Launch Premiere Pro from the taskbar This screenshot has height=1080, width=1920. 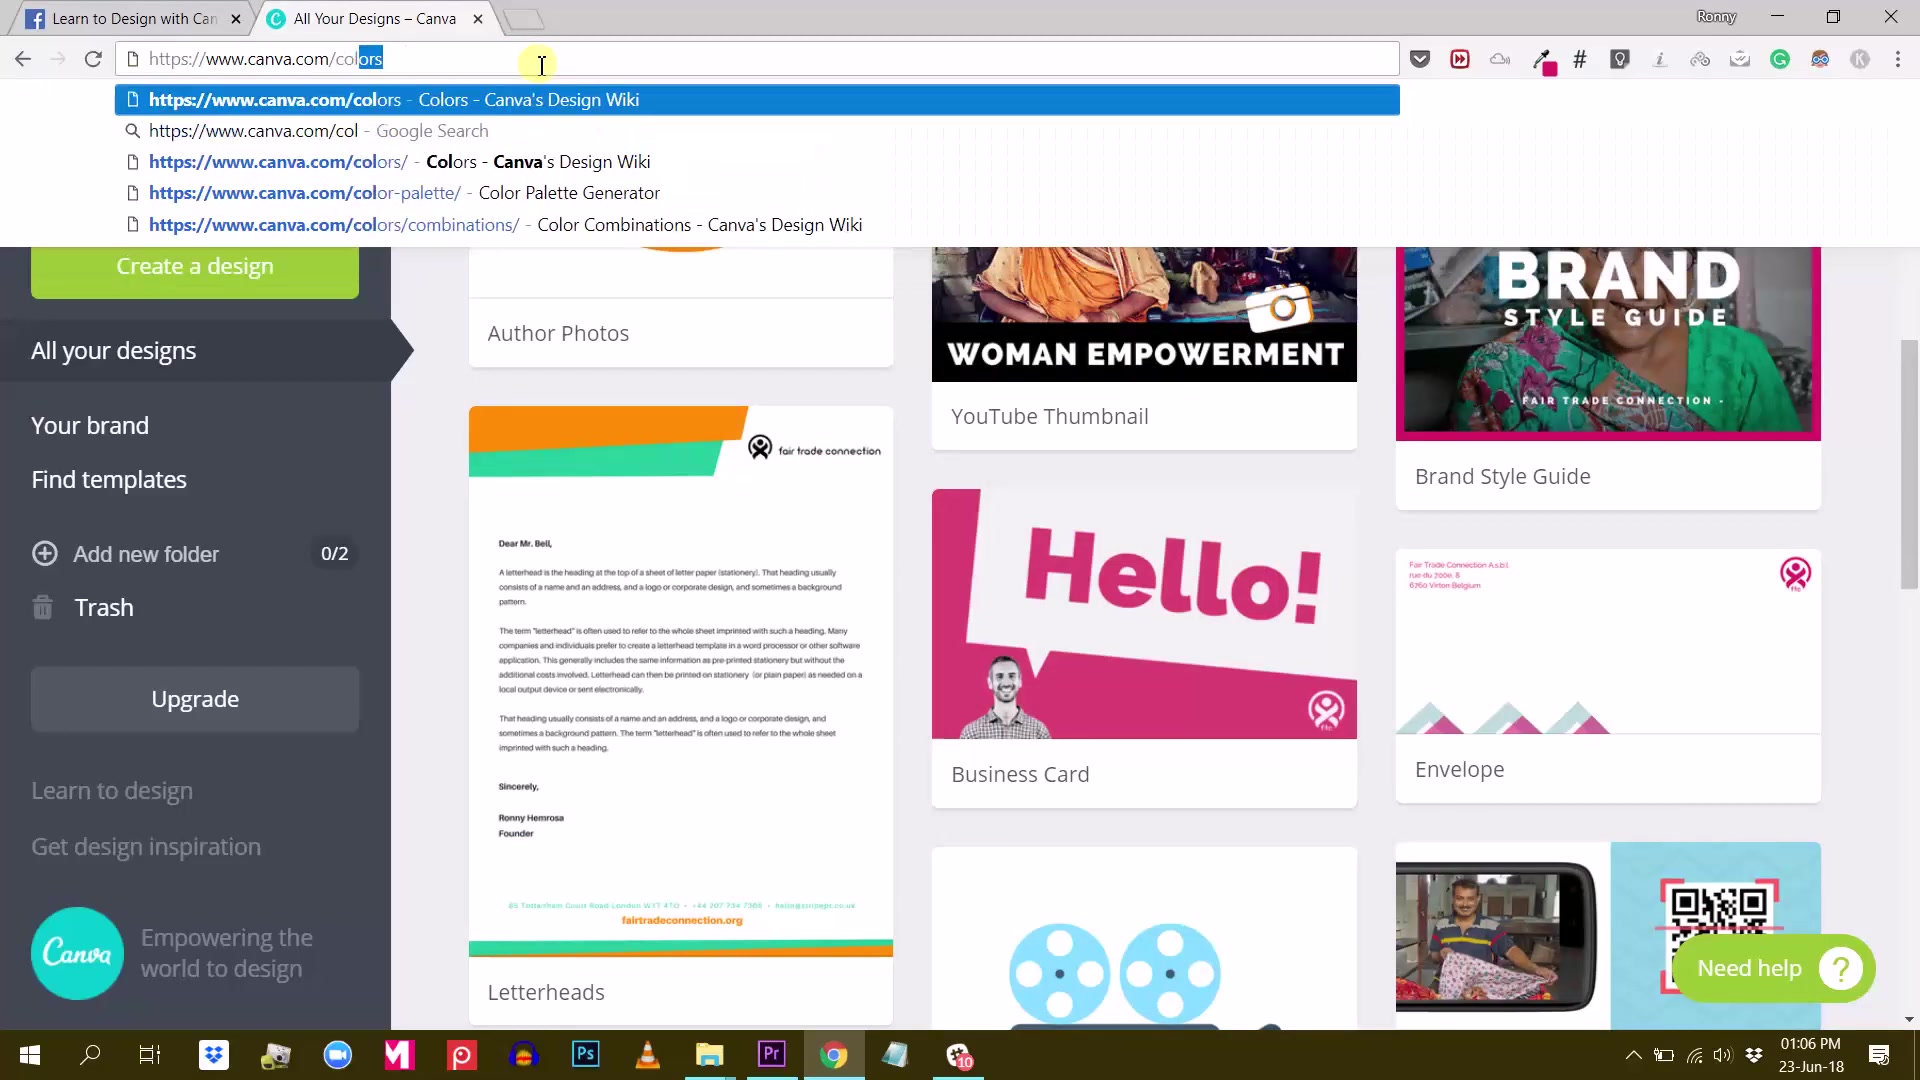(x=771, y=1055)
